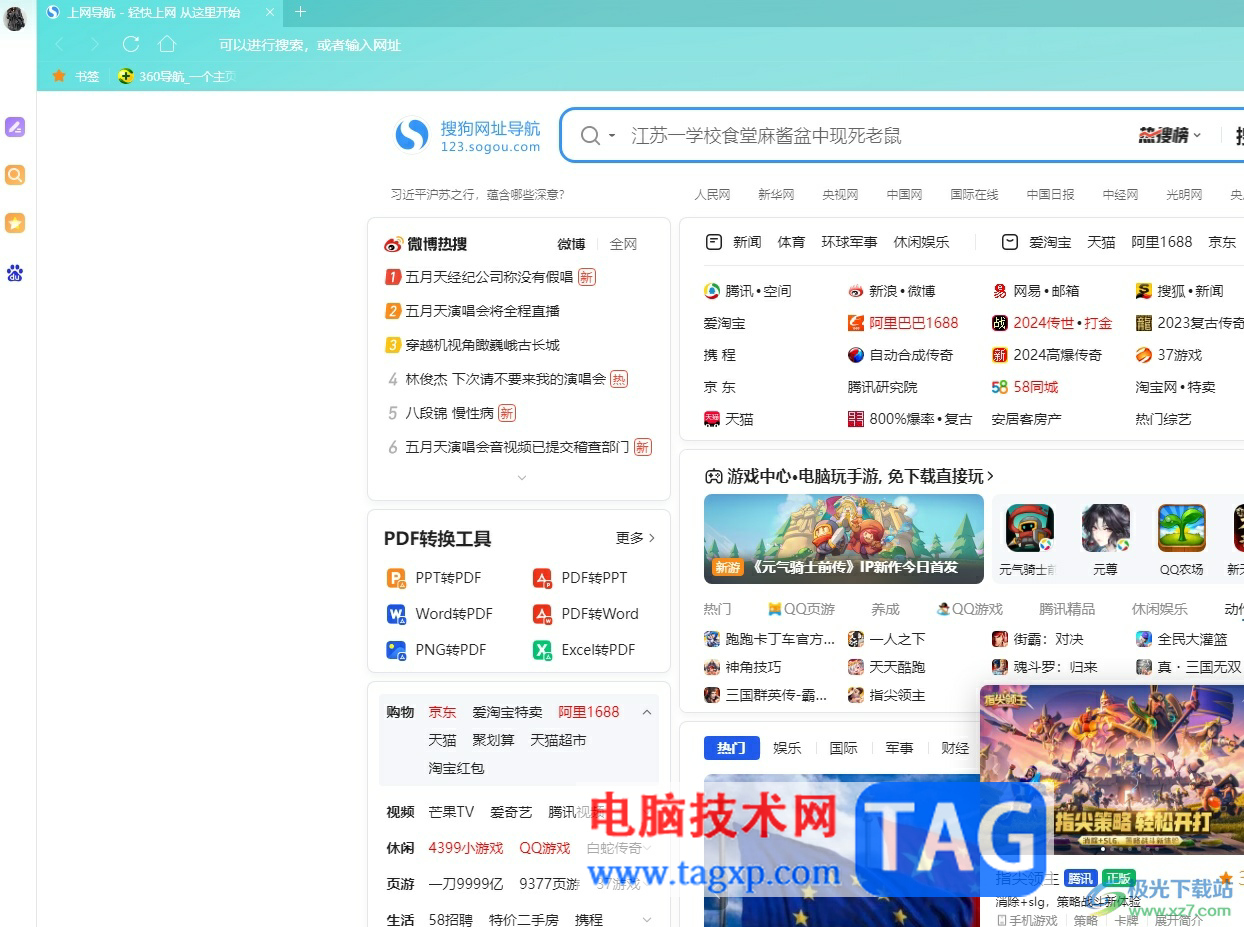The width and height of the screenshot is (1244, 927).
Task: Expand more 微博热搜 entries chevron
Action: [x=521, y=478]
